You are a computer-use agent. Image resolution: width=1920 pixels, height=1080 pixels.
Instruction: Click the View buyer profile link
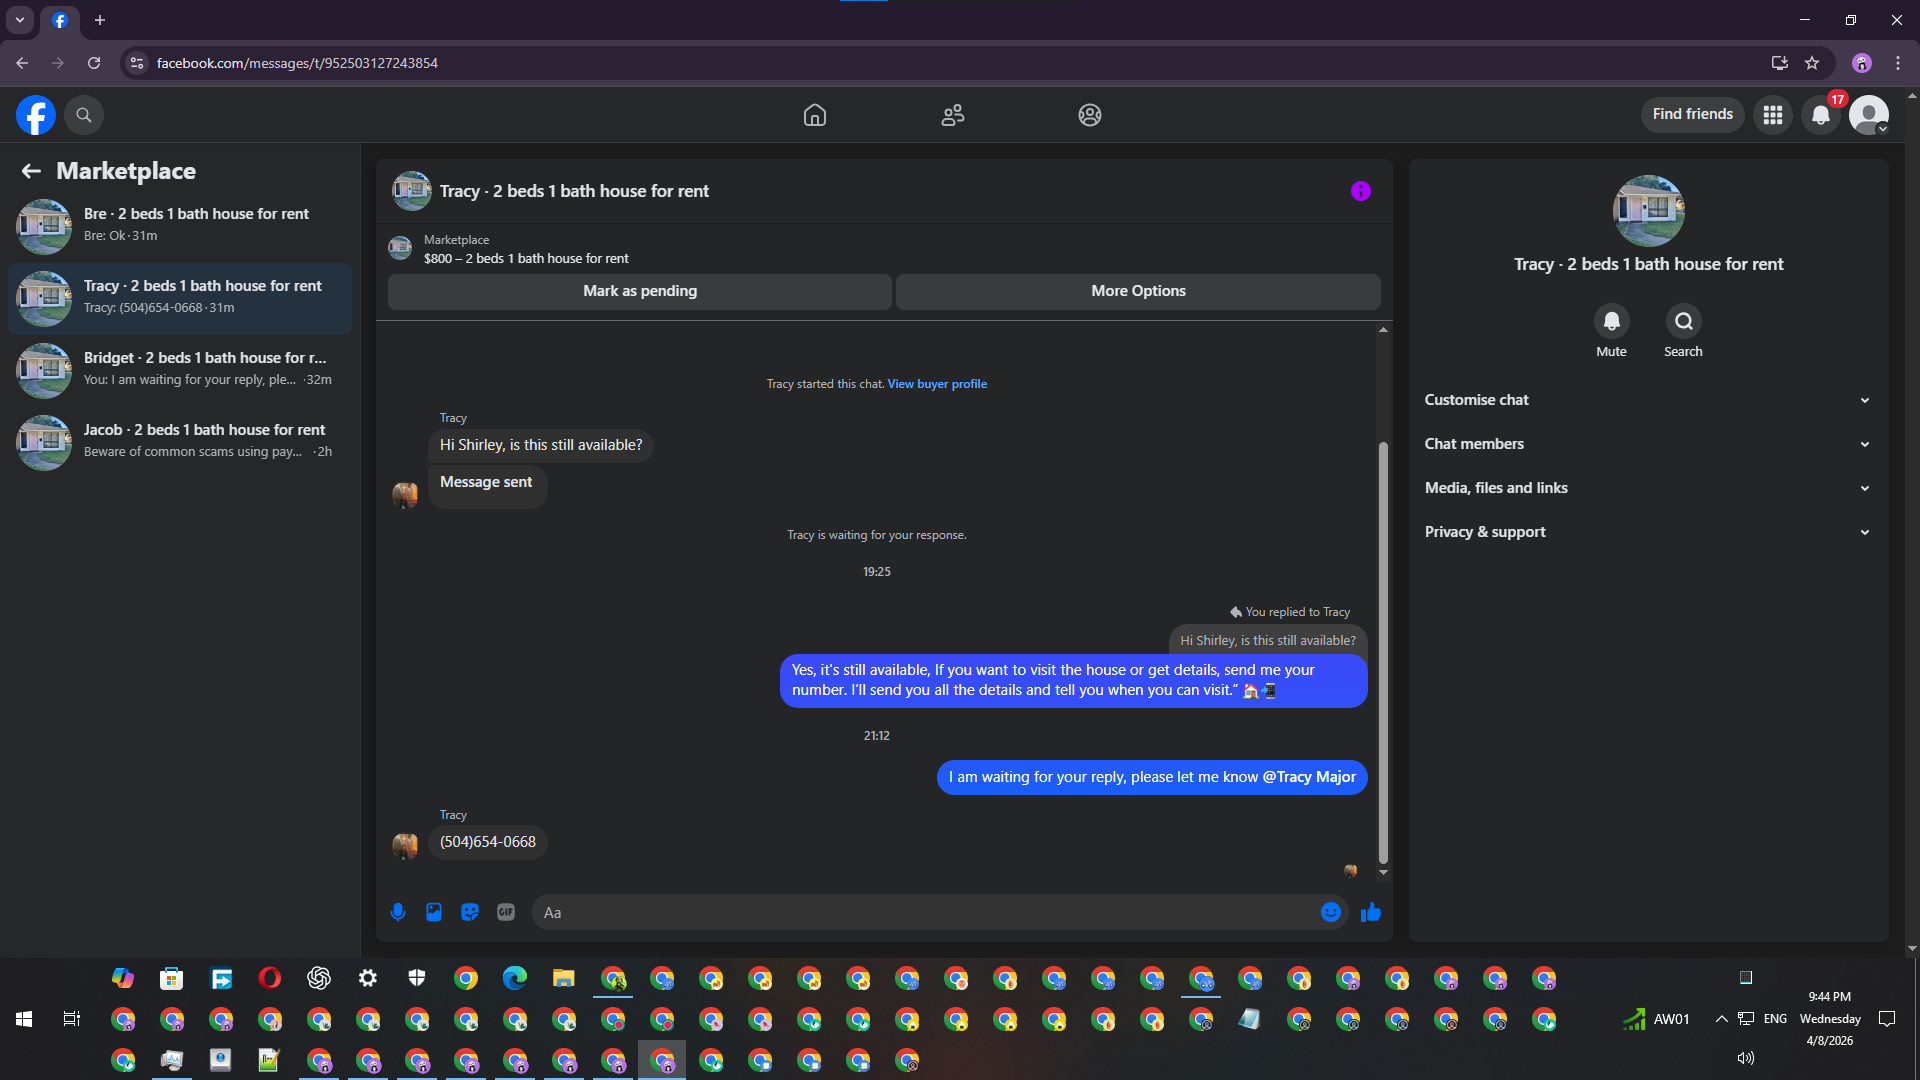937,384
